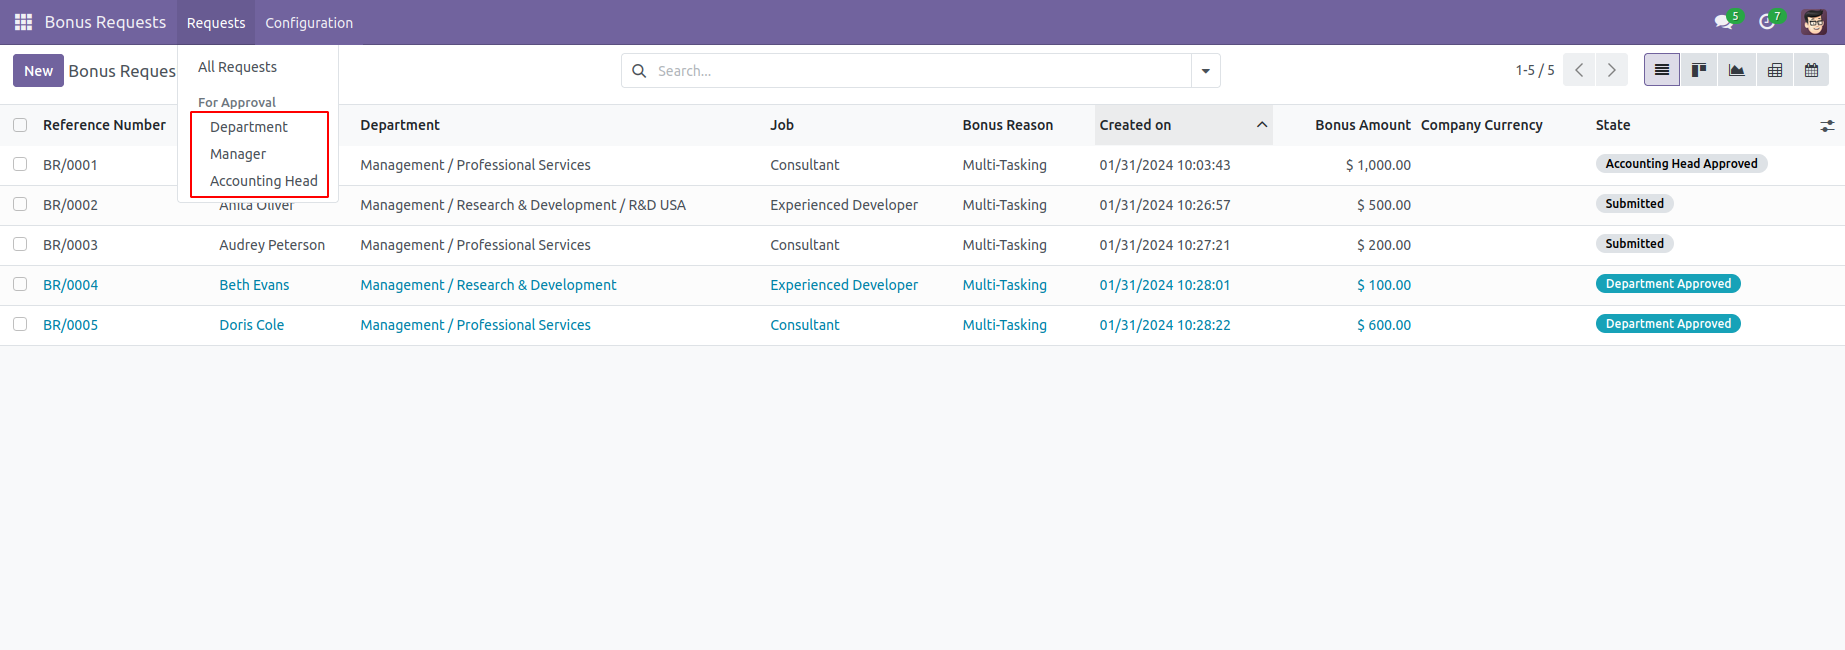Open the activities clock icon
This screenshot has width=1845, height=650.
(1767, 22)
